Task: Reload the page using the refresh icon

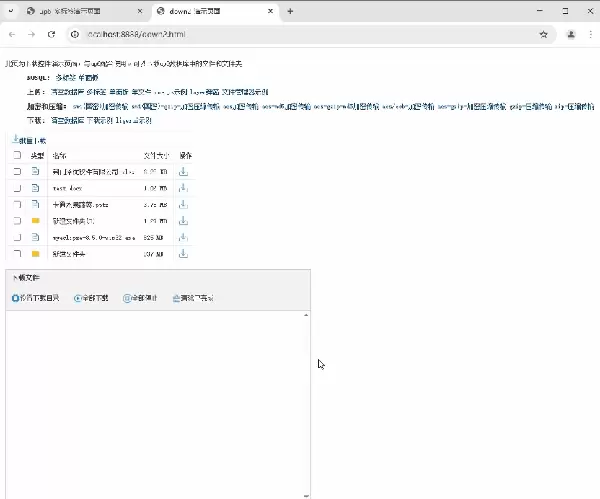Action: pyautogui.click(x=53, y=33)
